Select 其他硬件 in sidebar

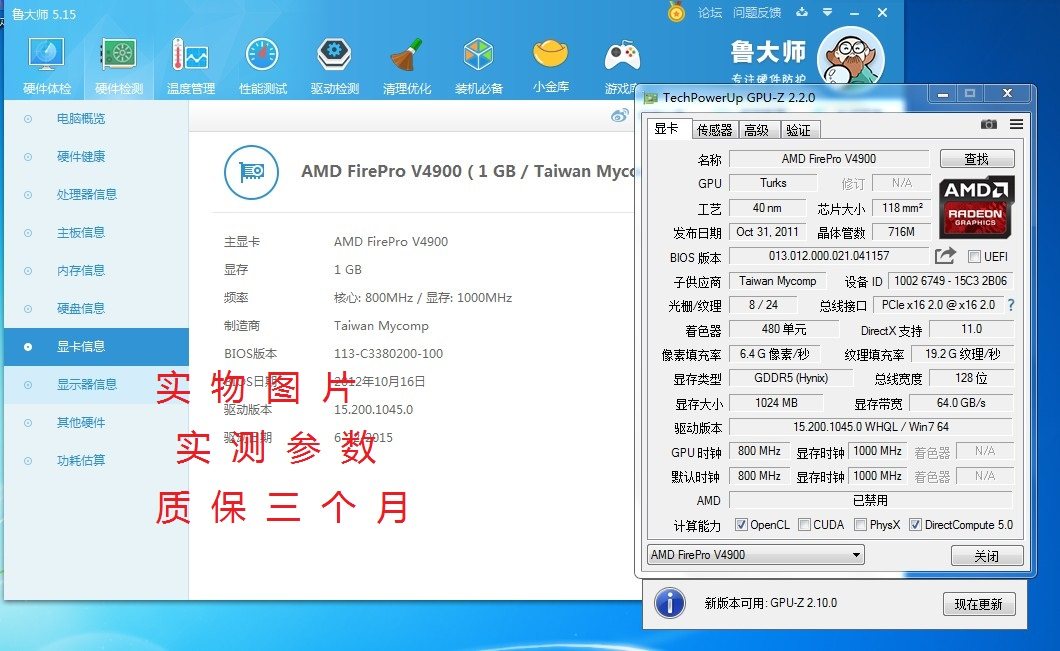[x=96, y=423]
